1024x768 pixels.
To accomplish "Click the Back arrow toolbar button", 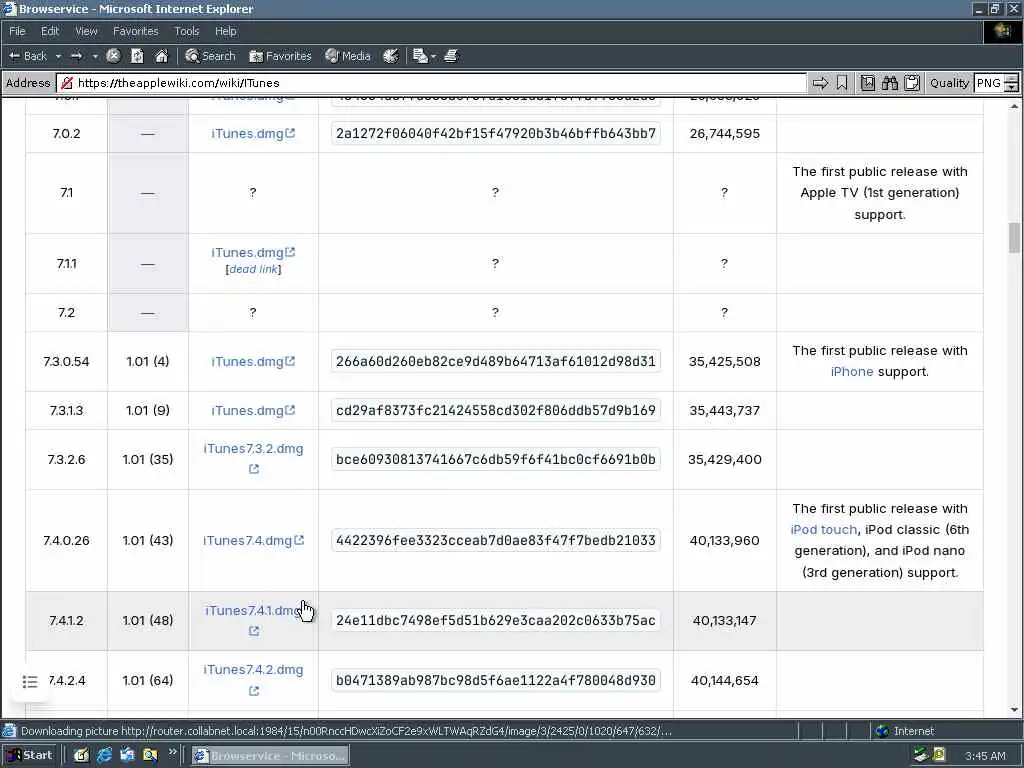I will [27, 56].
